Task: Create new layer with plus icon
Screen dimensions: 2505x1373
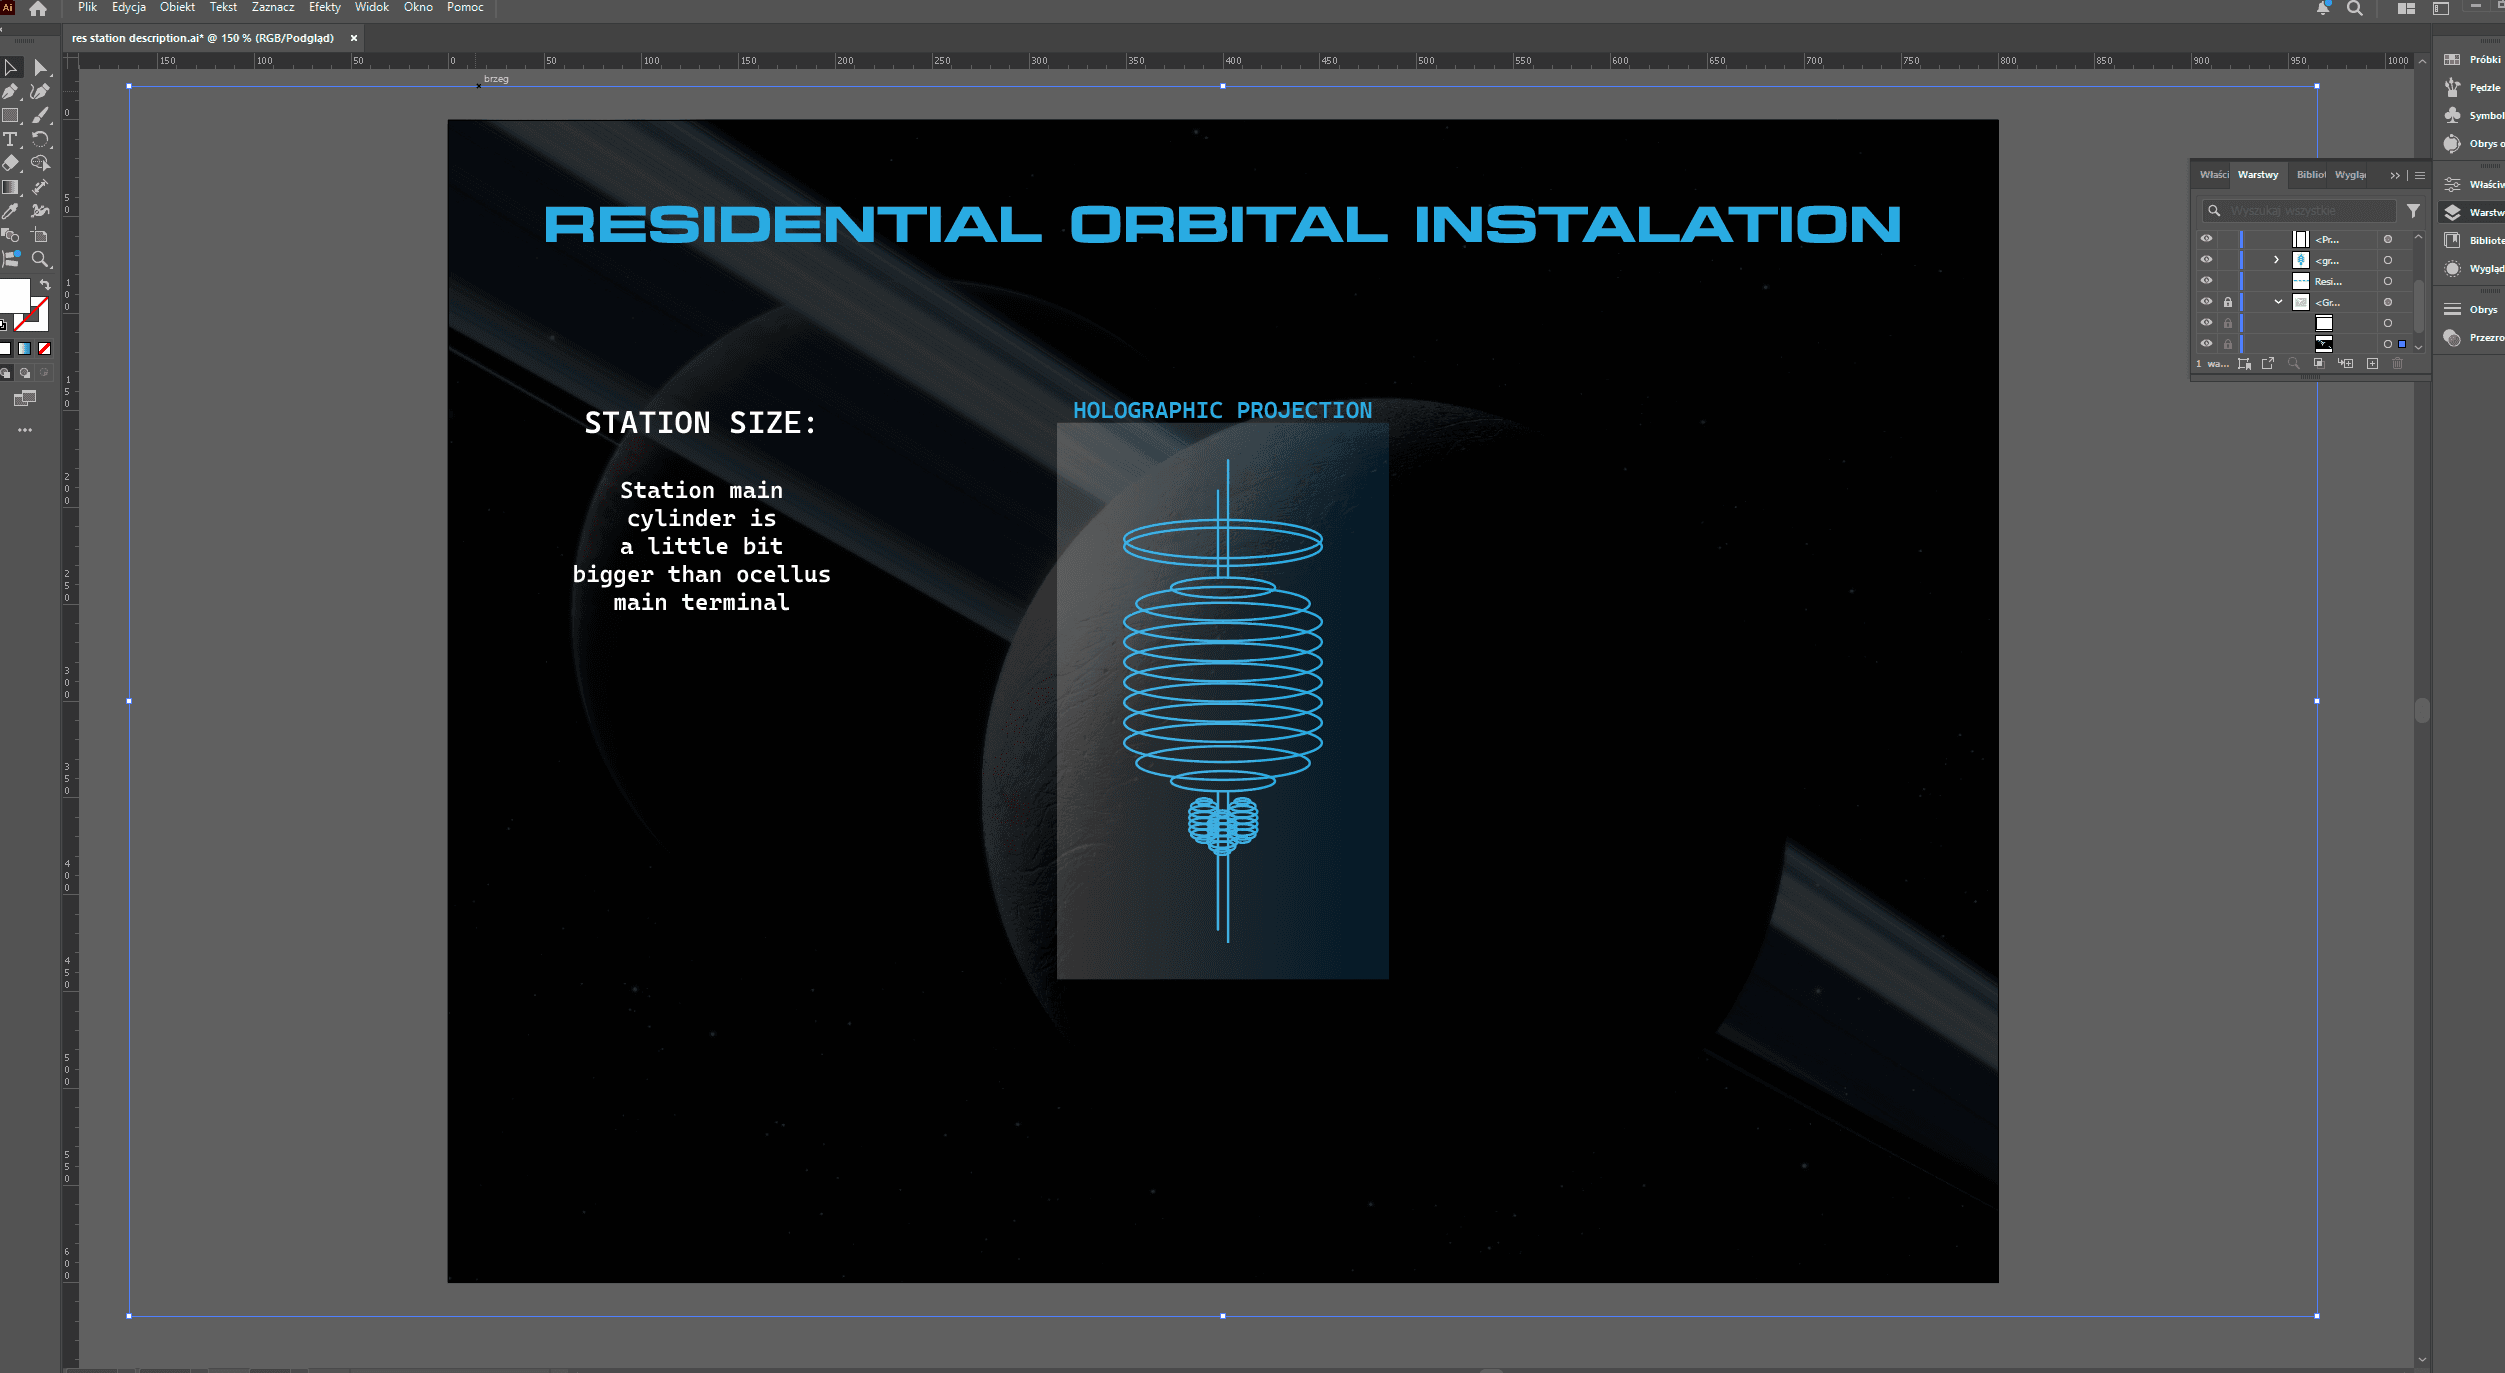Action: [x=2372, y=364]
